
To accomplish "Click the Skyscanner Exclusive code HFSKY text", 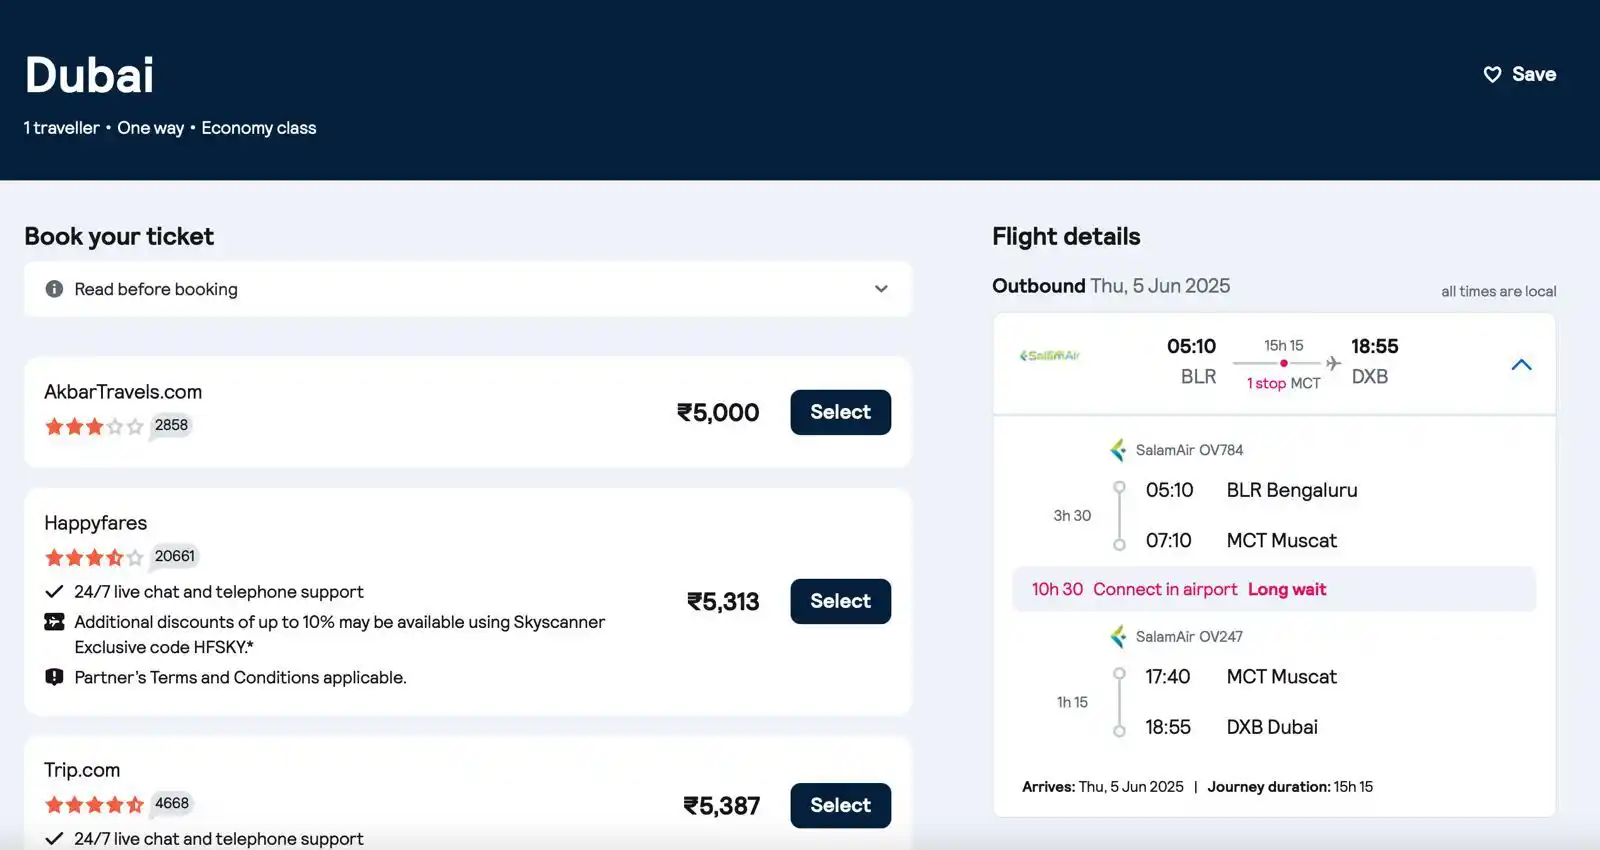I will point(340,634).
